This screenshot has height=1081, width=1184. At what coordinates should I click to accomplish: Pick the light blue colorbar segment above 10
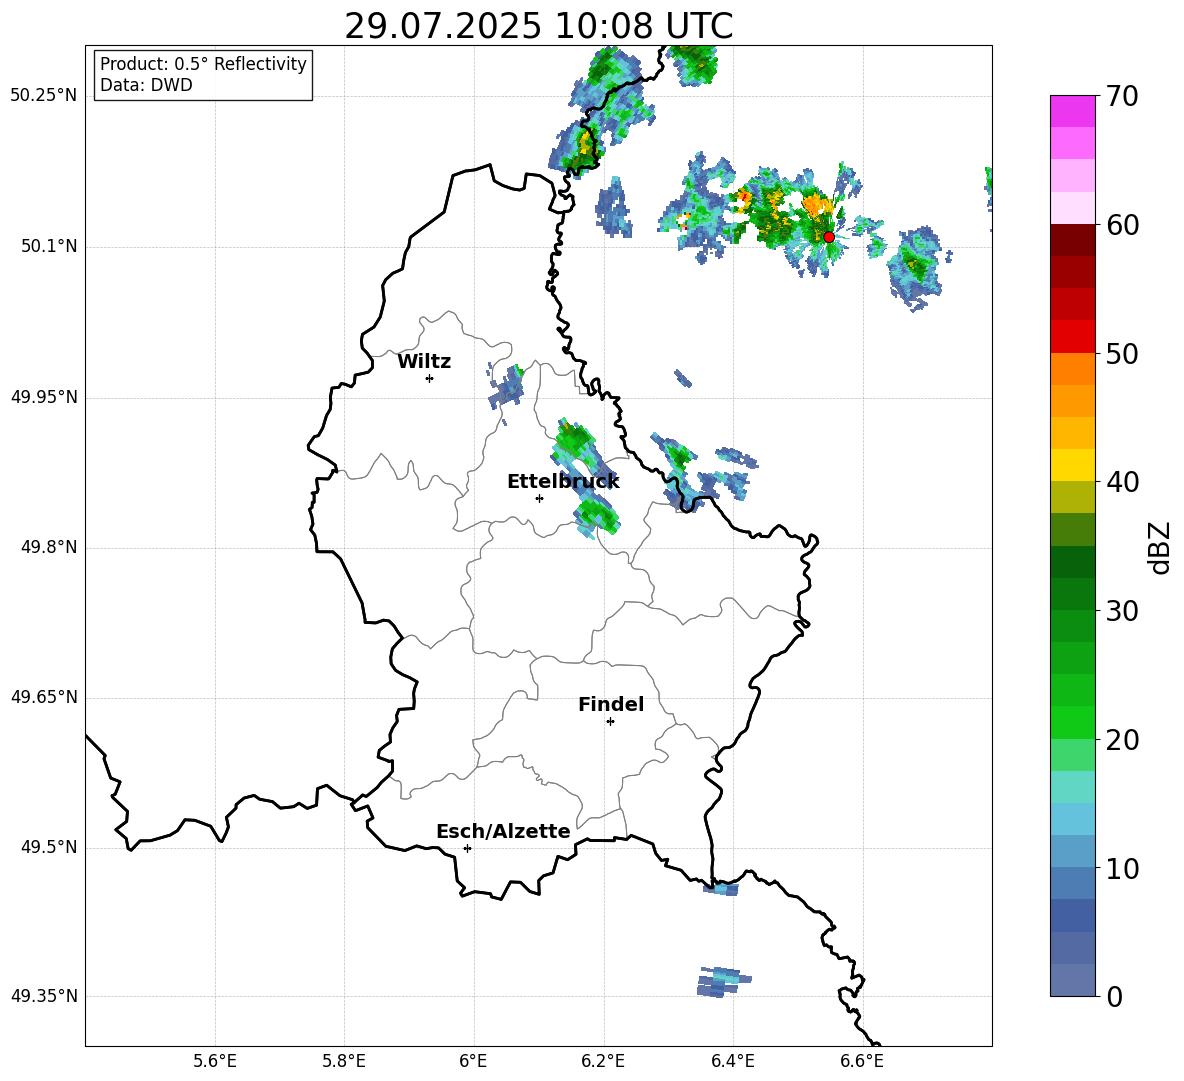coord(1072,852)
